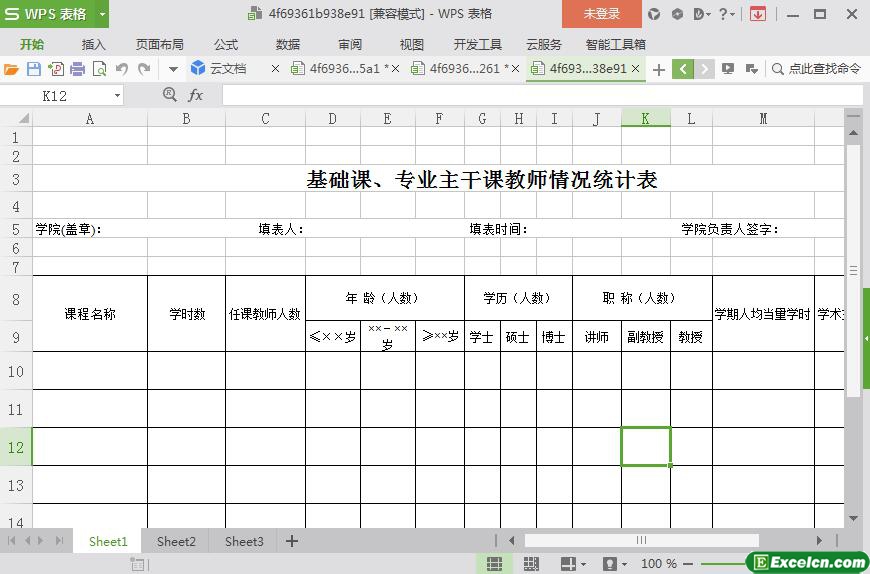The height and width of the screenshot is (574, 870).
Task: Switch to Sheet2 tab
Action: pos(176,541)
